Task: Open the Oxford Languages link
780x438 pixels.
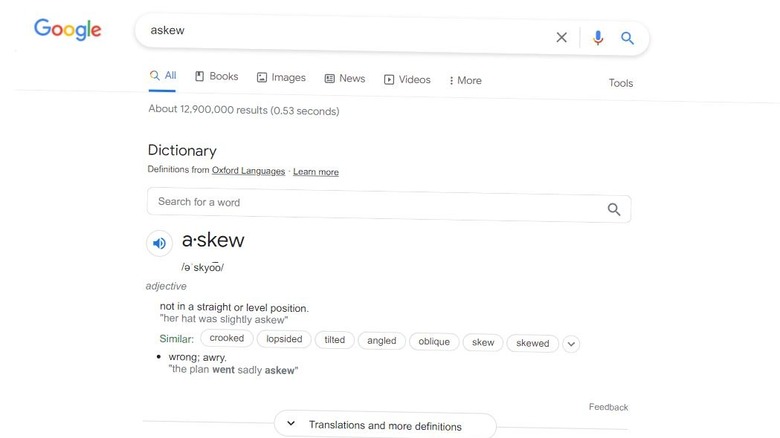Action: point(248,171)
